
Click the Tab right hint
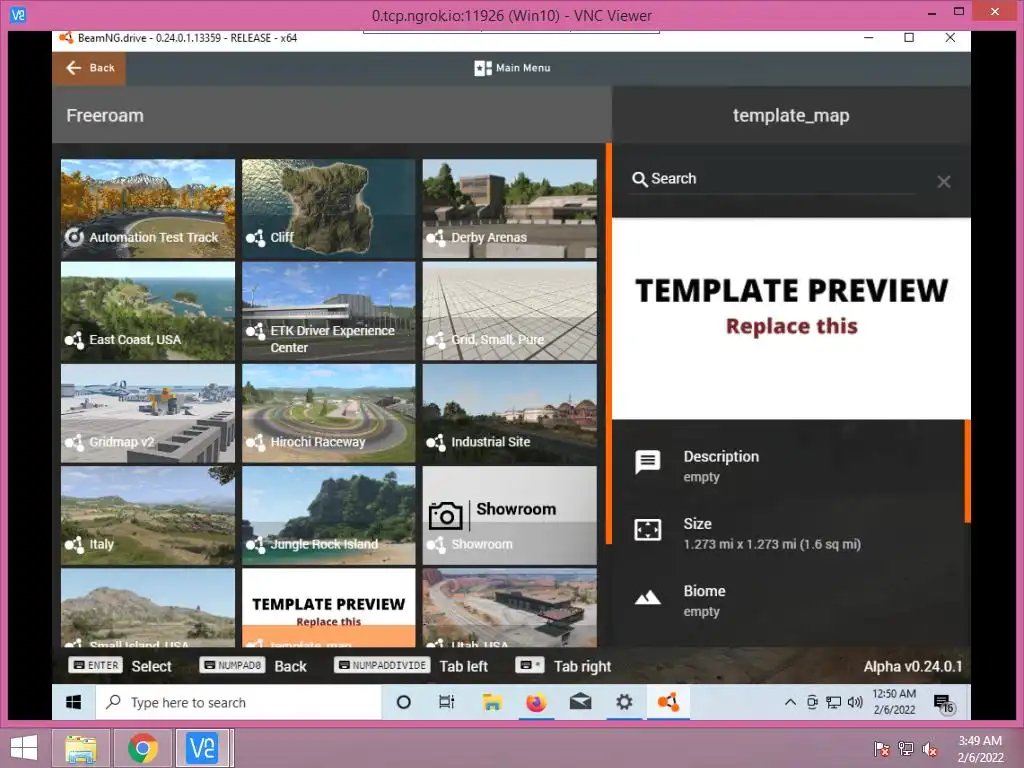coord(563,666)
